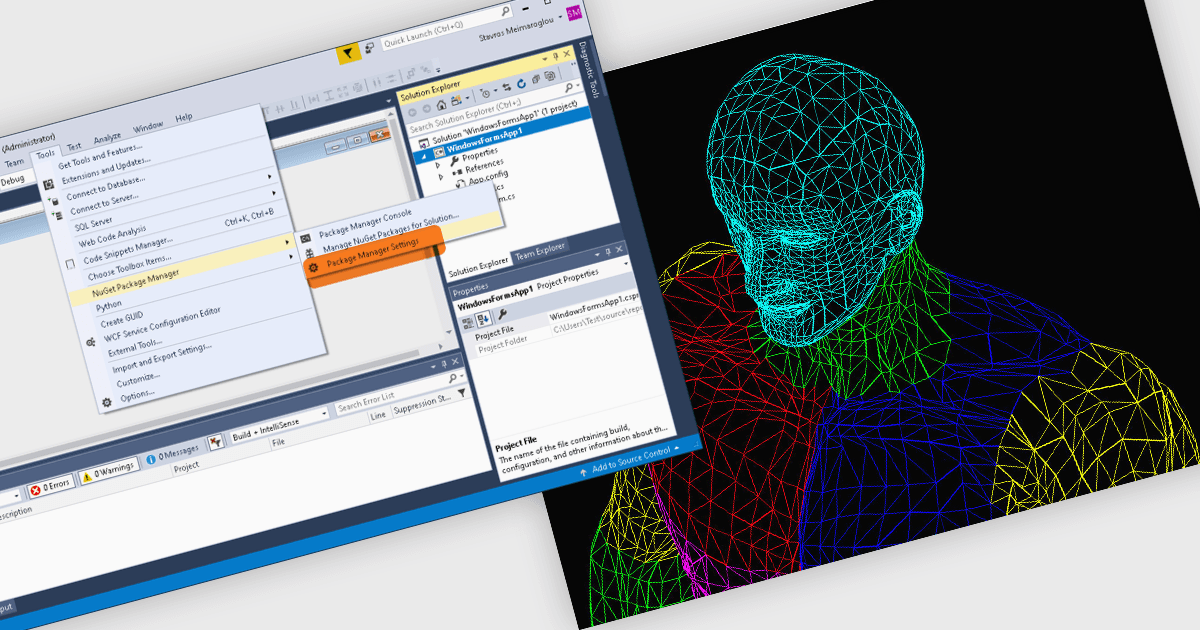Click the Solution Explorer refresh icon
Viewport: 1200px width, 630px height.
pos(521,82)
